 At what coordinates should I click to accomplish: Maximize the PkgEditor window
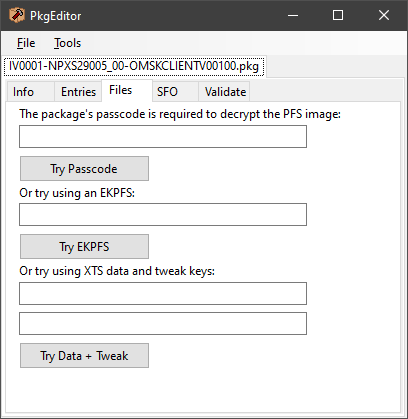click(338, 15)
